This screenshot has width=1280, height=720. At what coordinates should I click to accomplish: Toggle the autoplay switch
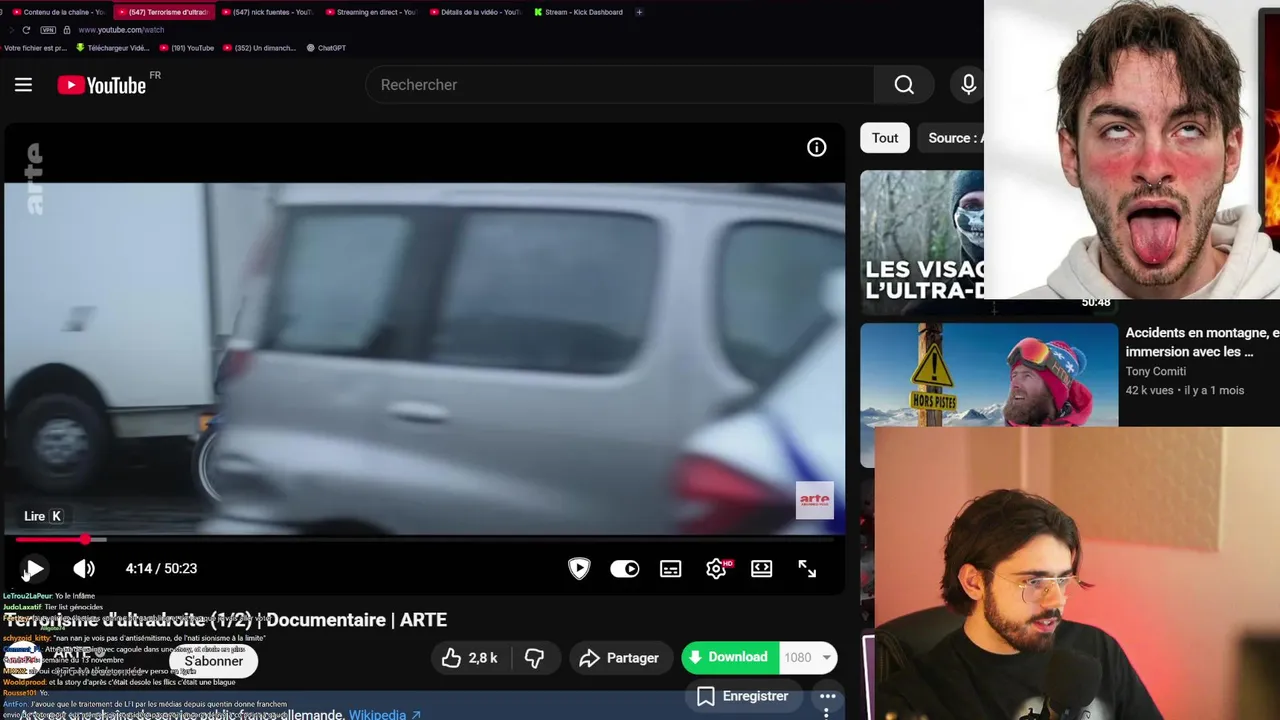click(x=625, y=569)
